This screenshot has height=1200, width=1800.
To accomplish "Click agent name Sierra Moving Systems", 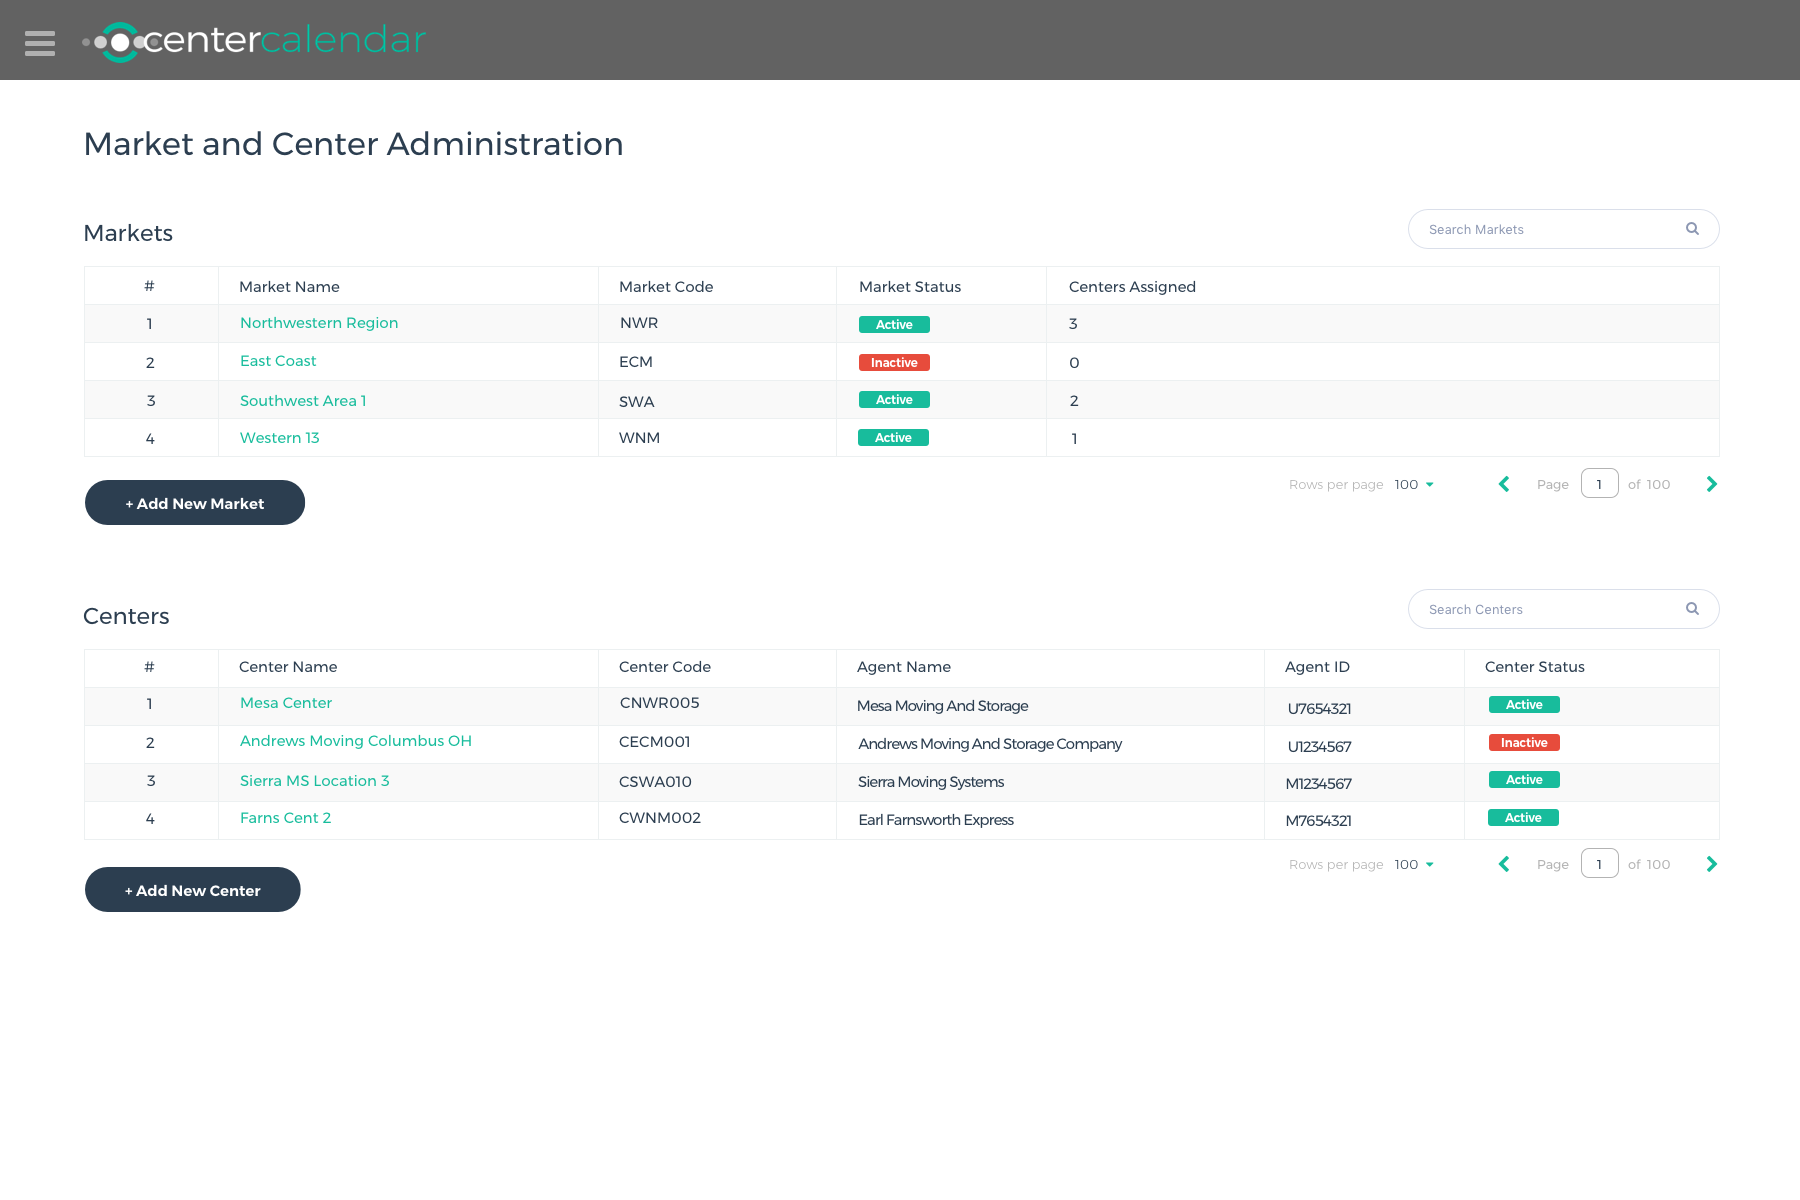I will coord(931,782).
